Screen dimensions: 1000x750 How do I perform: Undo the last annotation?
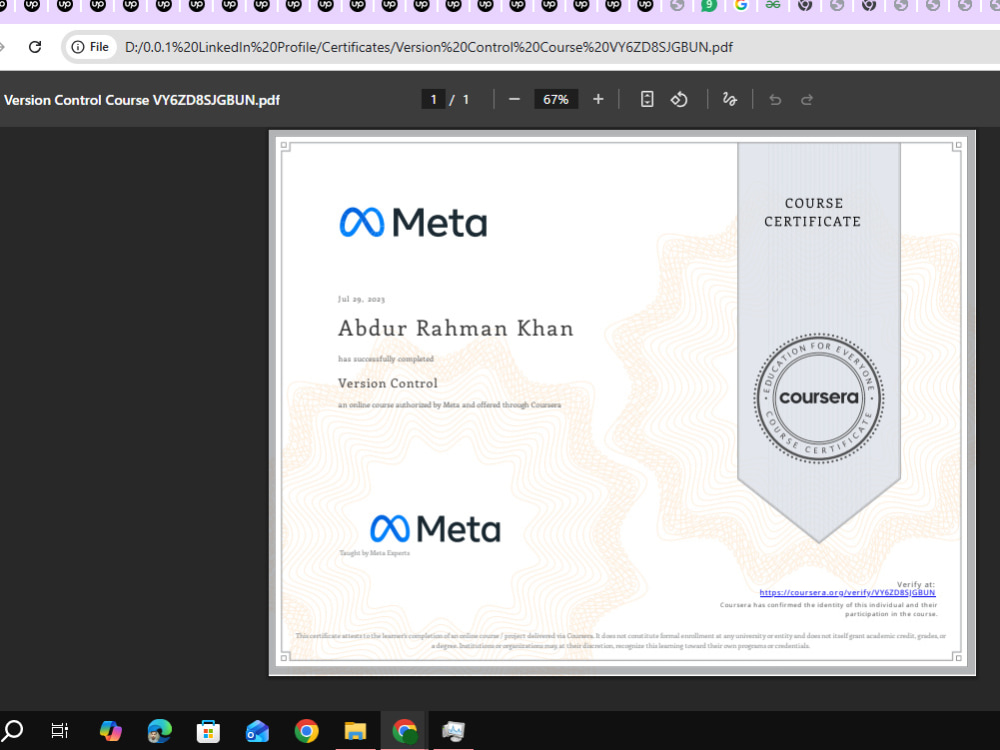(x=775, y=99)
